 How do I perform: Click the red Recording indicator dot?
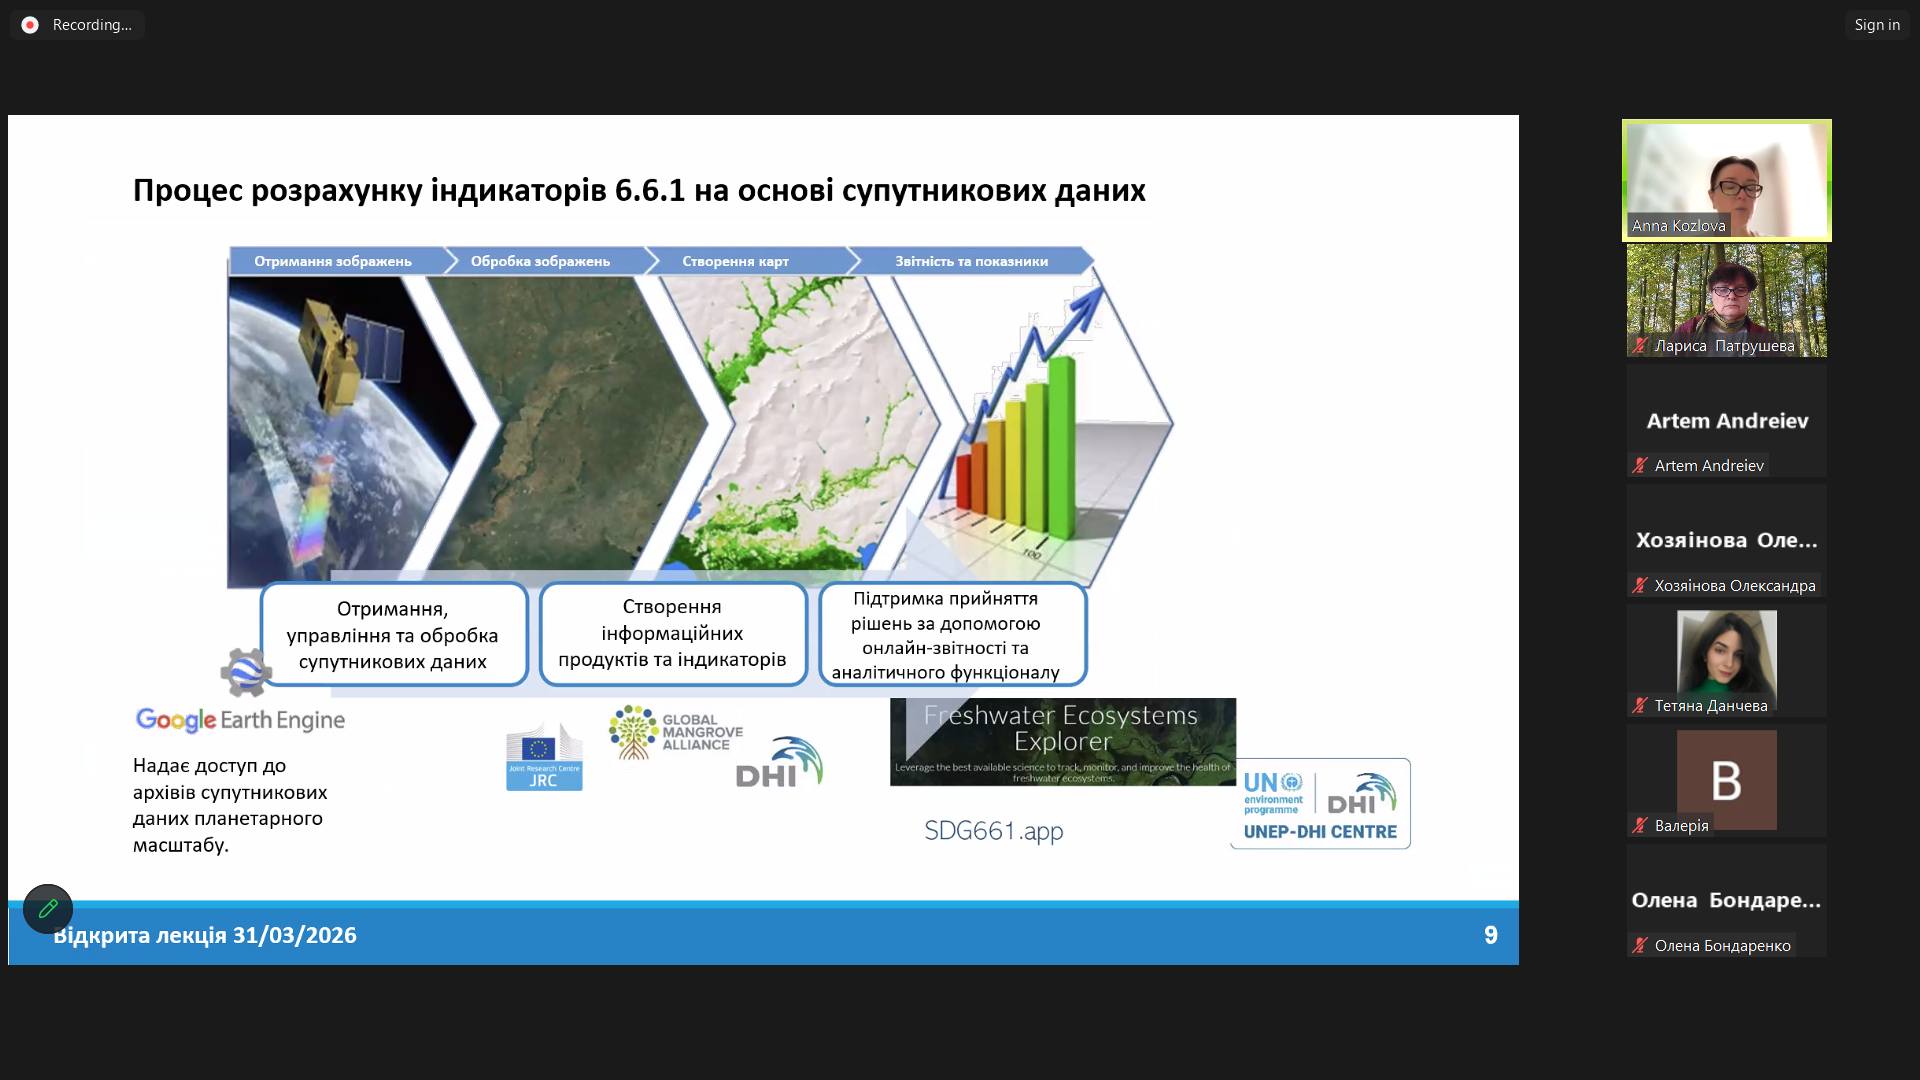pyautogui.click(x=30, y=25)
